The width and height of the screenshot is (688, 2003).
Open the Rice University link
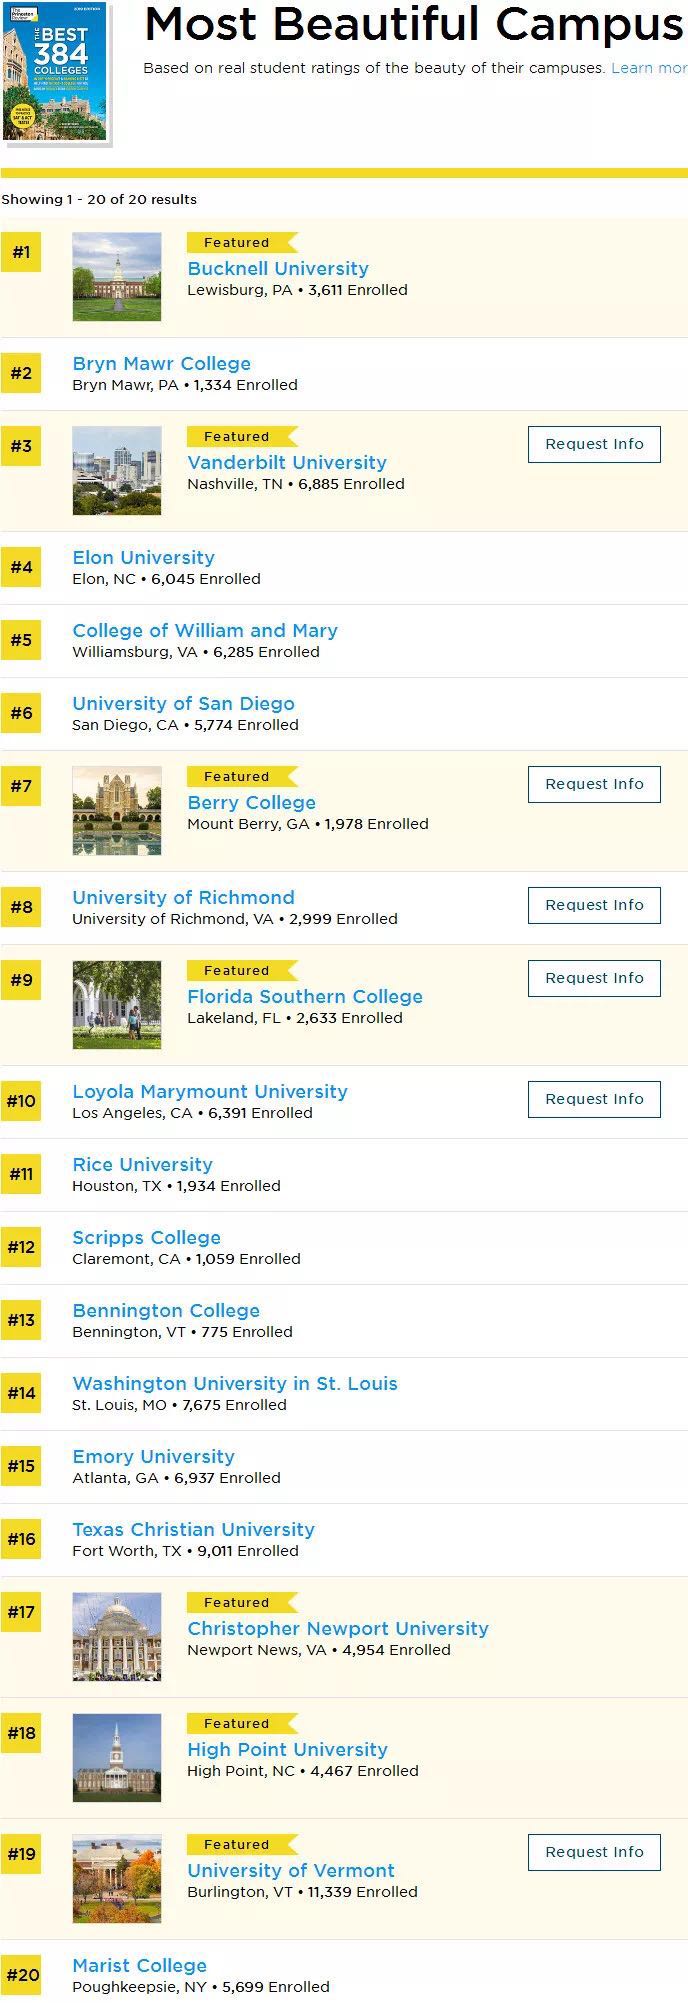click(142, 1165)
